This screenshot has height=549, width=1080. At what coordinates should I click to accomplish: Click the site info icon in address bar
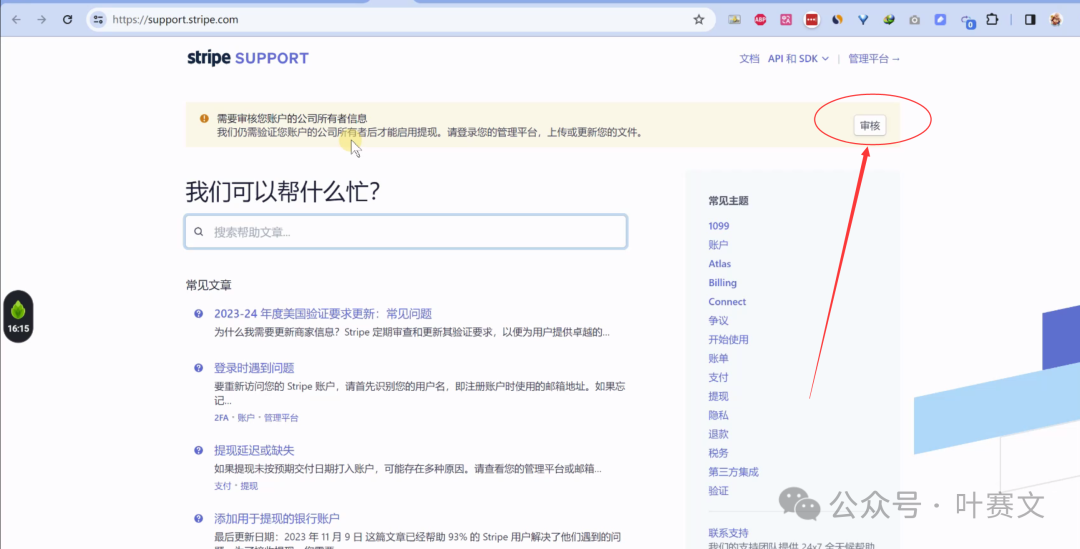click(x=98, y=19)
